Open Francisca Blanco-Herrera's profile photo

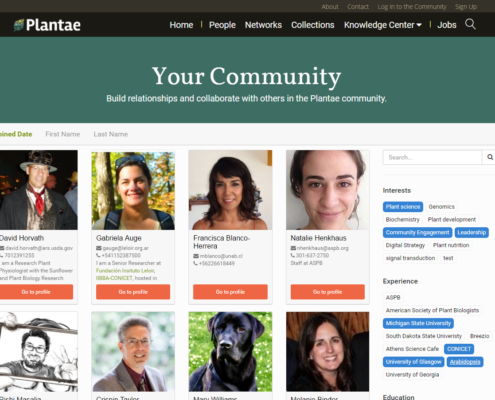click(x=230, y=190)
